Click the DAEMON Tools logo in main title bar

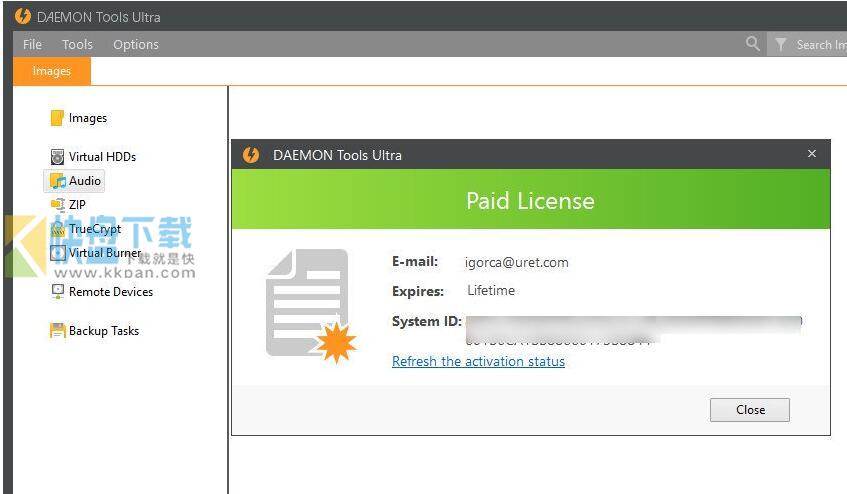pyautogui.click(x=23, y=16)
